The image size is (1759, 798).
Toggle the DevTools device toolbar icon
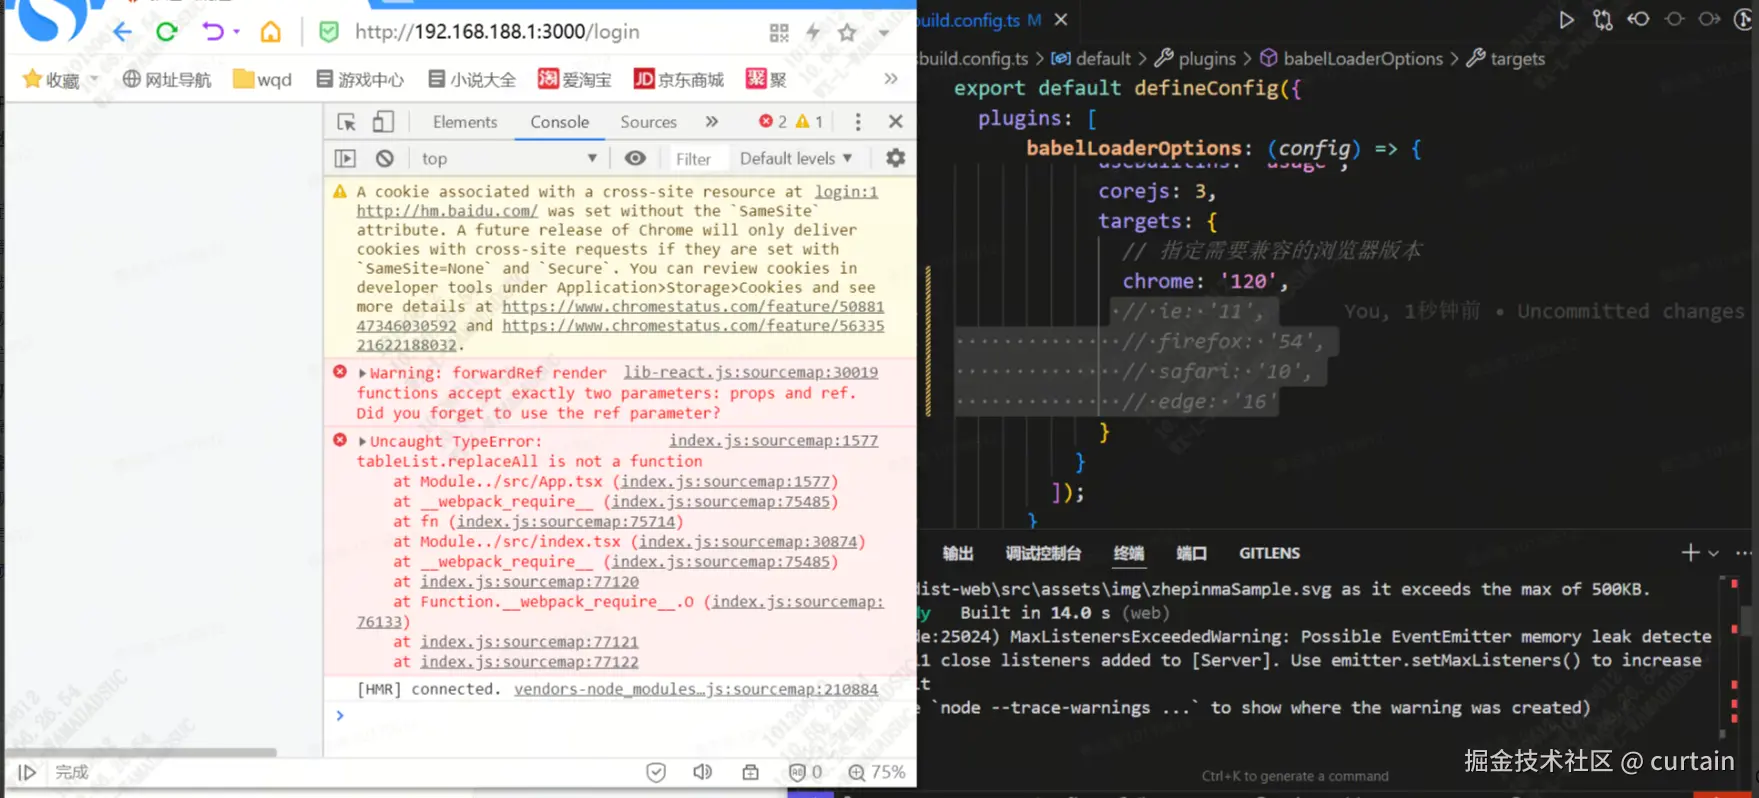383,122
